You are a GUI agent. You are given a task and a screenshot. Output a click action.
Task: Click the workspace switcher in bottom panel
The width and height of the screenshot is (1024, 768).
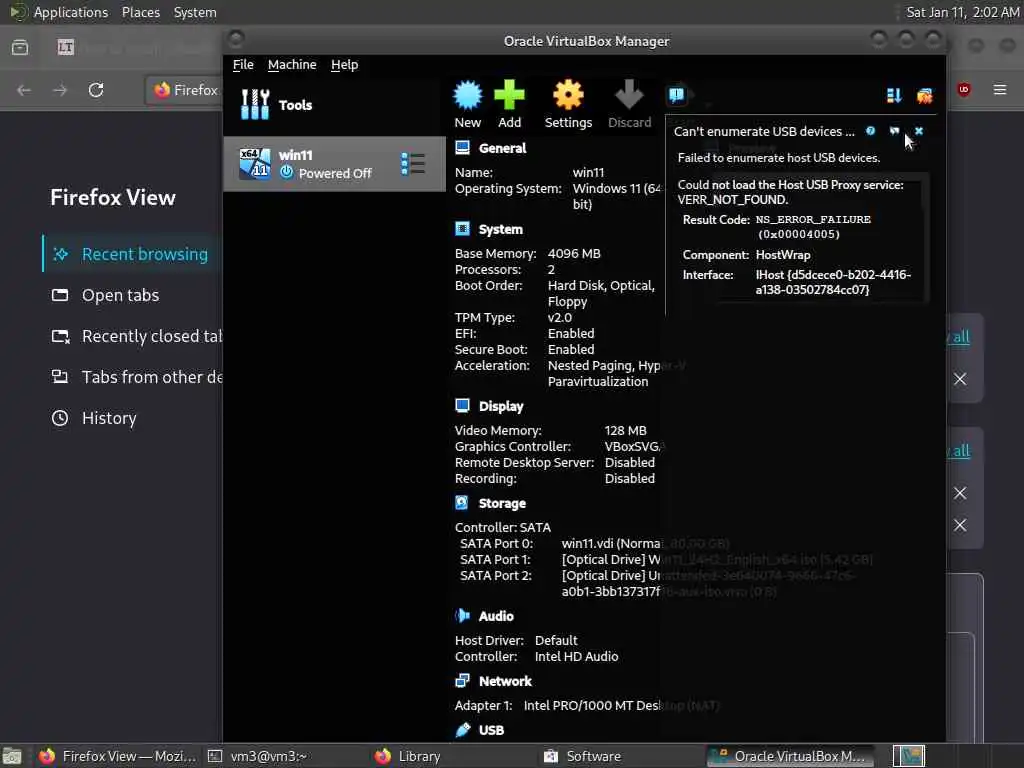tap(908, 756)
